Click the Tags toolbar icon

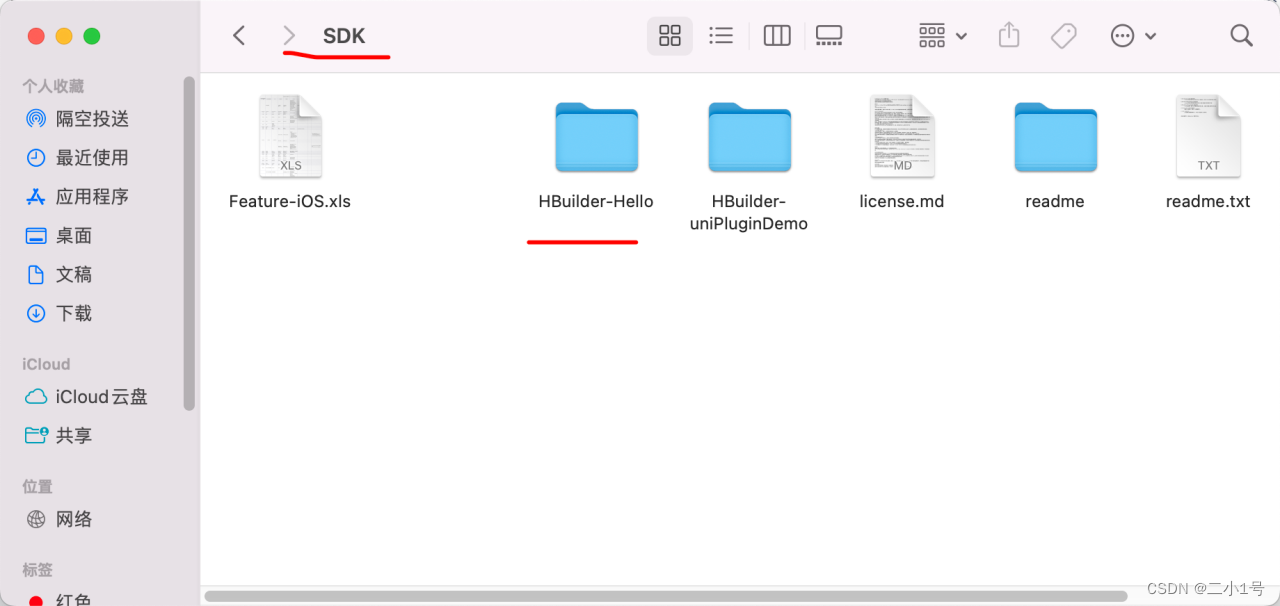tap(1063, 36)
